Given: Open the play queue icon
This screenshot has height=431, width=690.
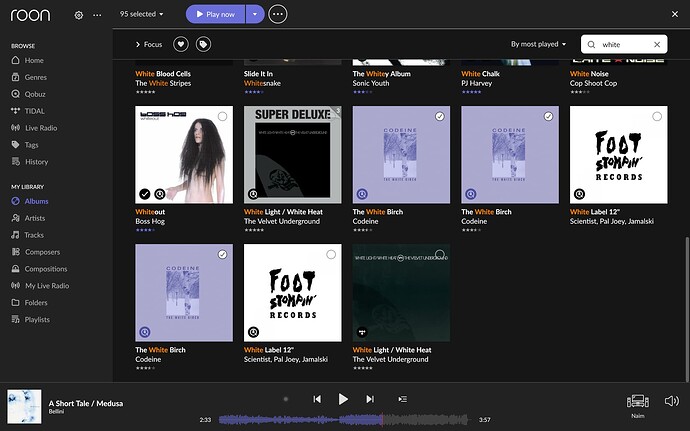Looking at the screenshot, I should click(x=402, y=399).
